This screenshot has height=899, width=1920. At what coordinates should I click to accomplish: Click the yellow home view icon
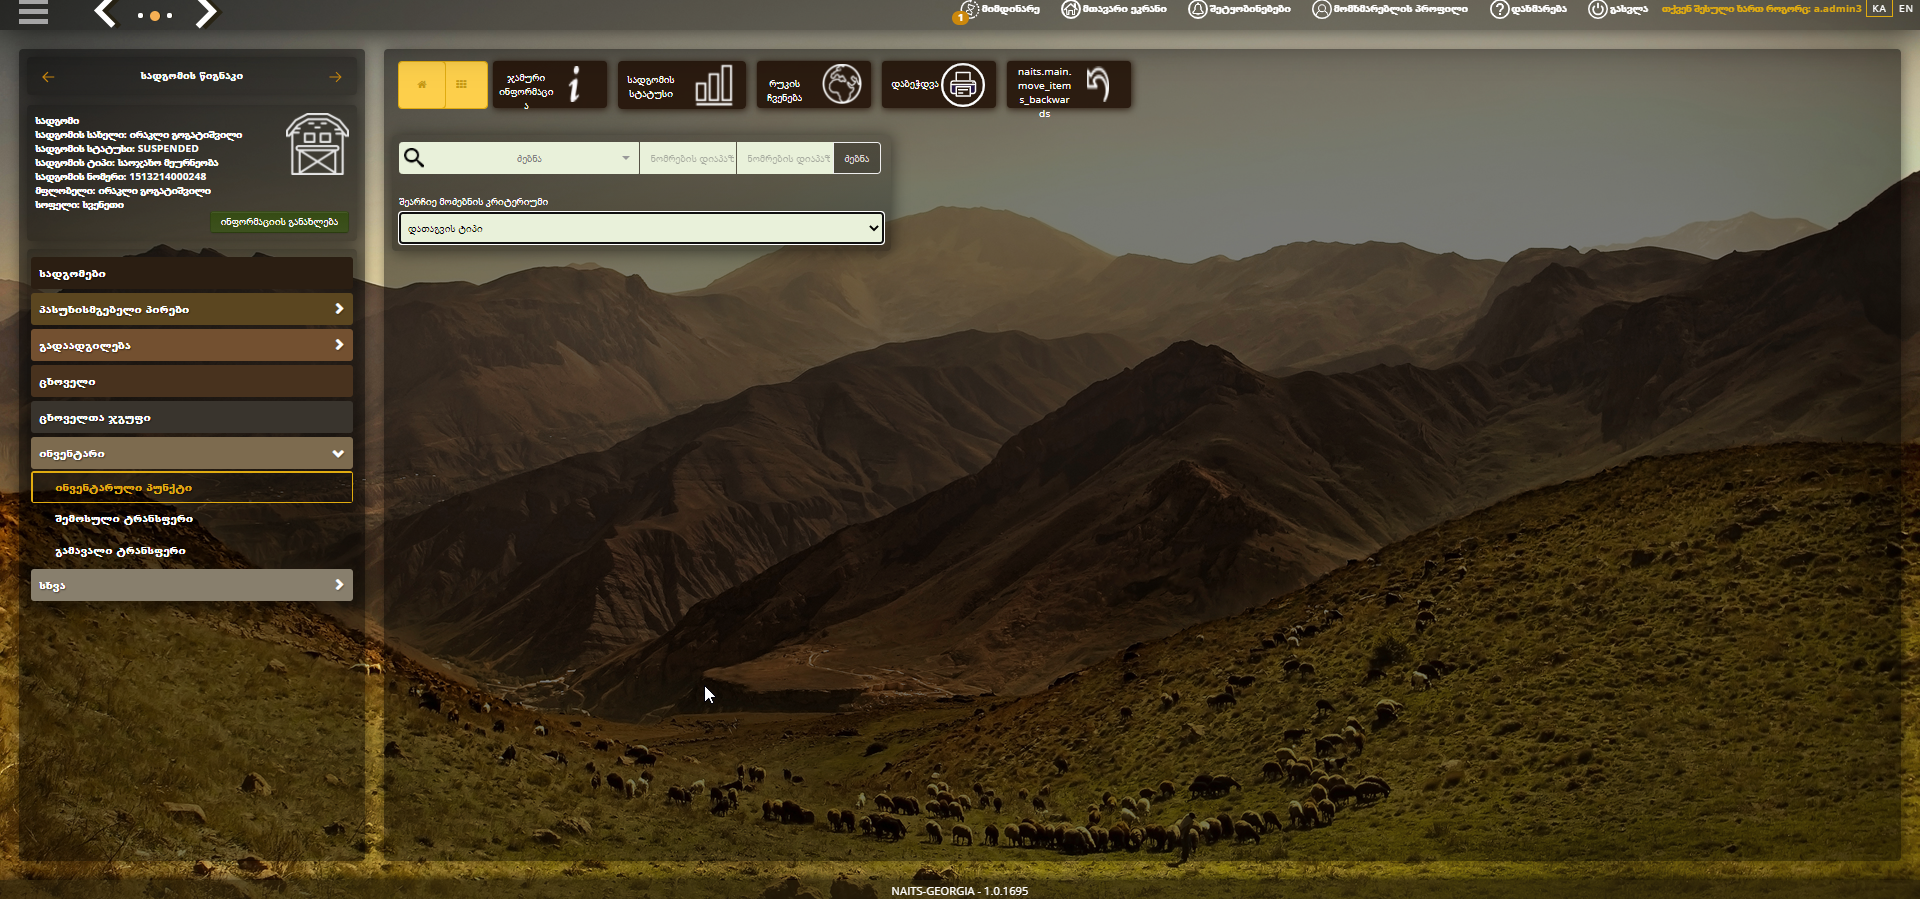coord(422,85)
